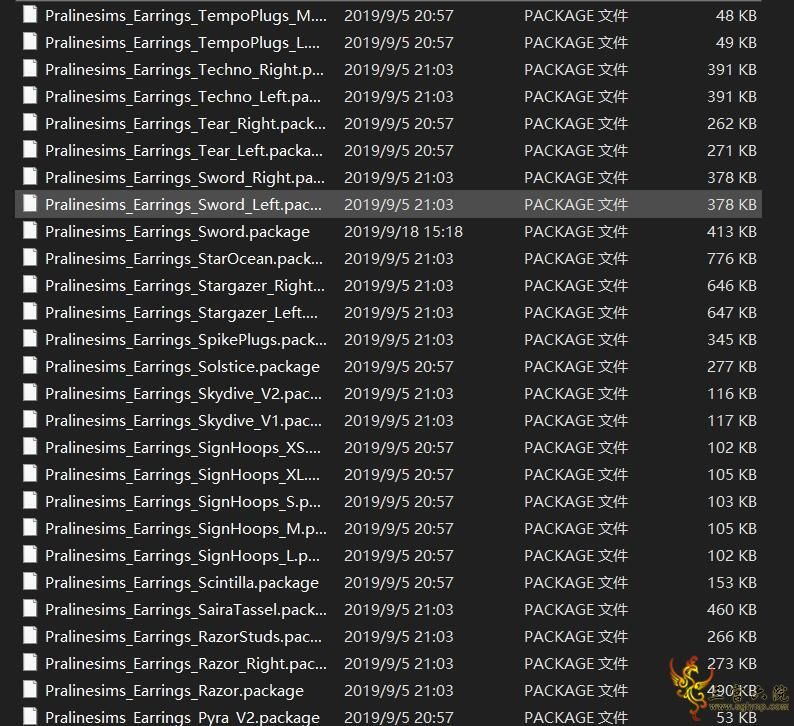
Task: Click the file icon of Pralinesims_Earrings_Stargazer_Right
Action: (30, 285)
